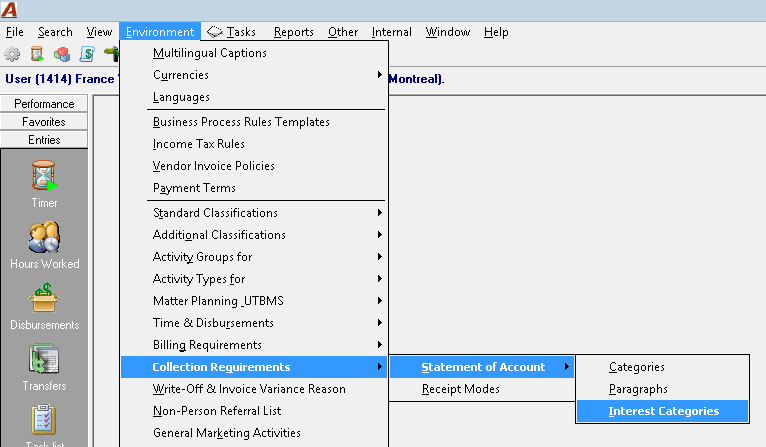Choose Payment Terms
Screen dimensions: 766x447
tap(254, 188)
